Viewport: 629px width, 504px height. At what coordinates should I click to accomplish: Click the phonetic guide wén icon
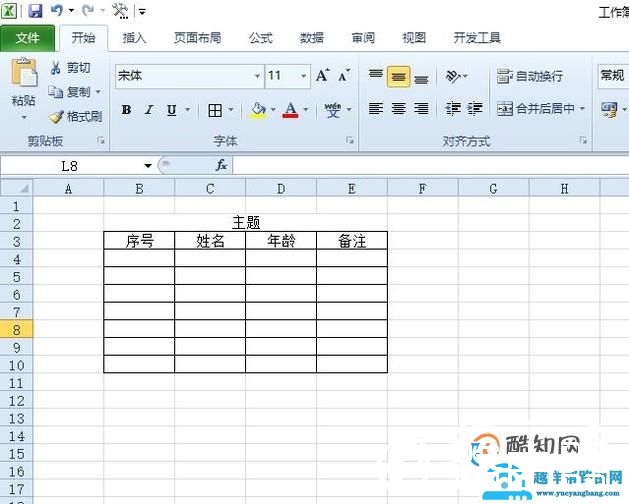[x=333, y=110]
